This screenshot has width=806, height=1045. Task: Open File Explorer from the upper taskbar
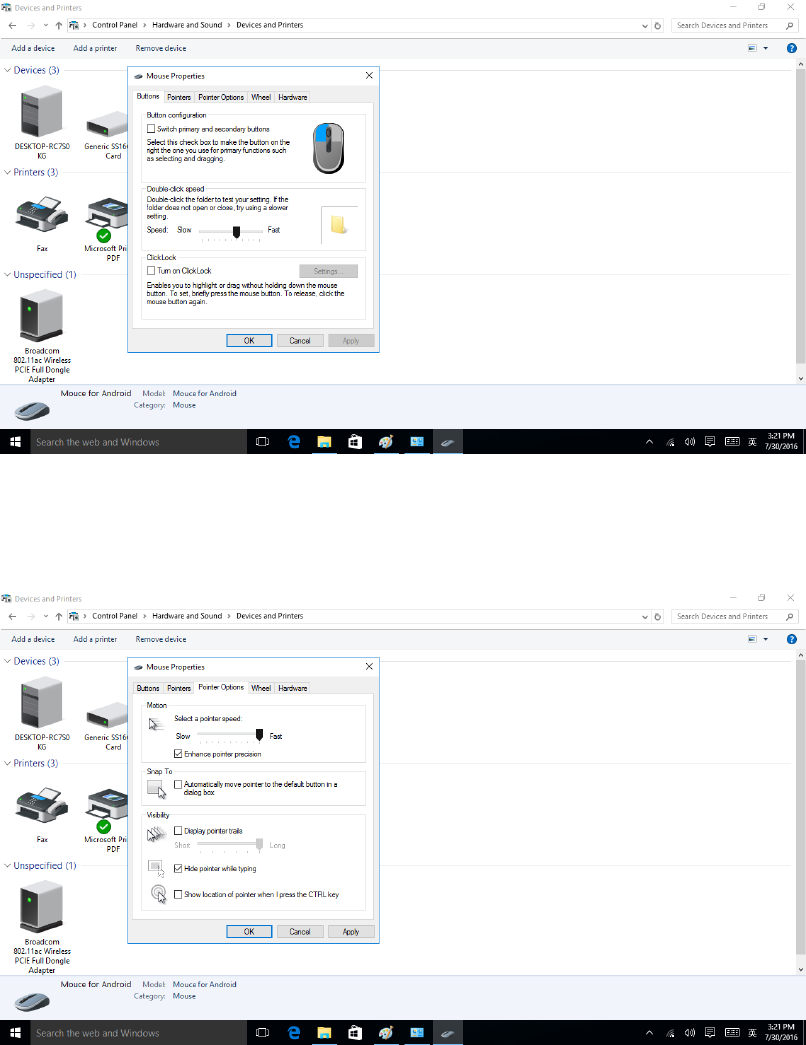[324, 441]
